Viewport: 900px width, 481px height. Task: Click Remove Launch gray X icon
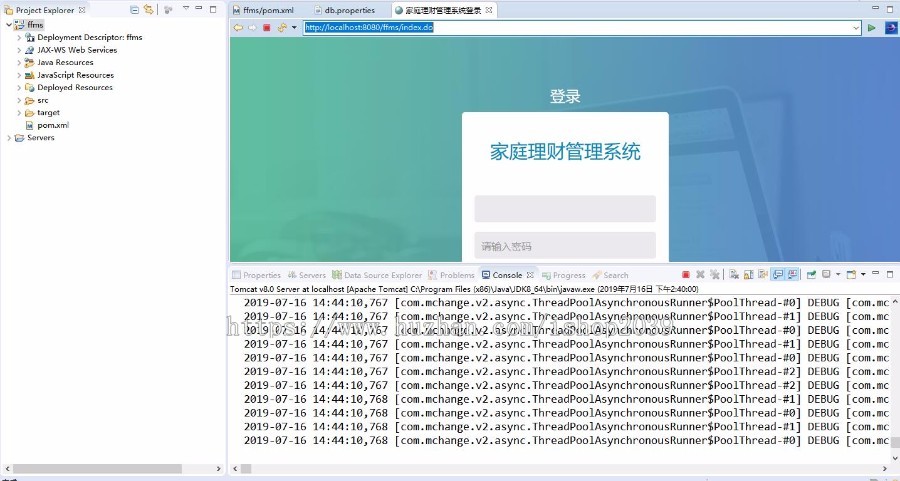(x=700, y=274)
